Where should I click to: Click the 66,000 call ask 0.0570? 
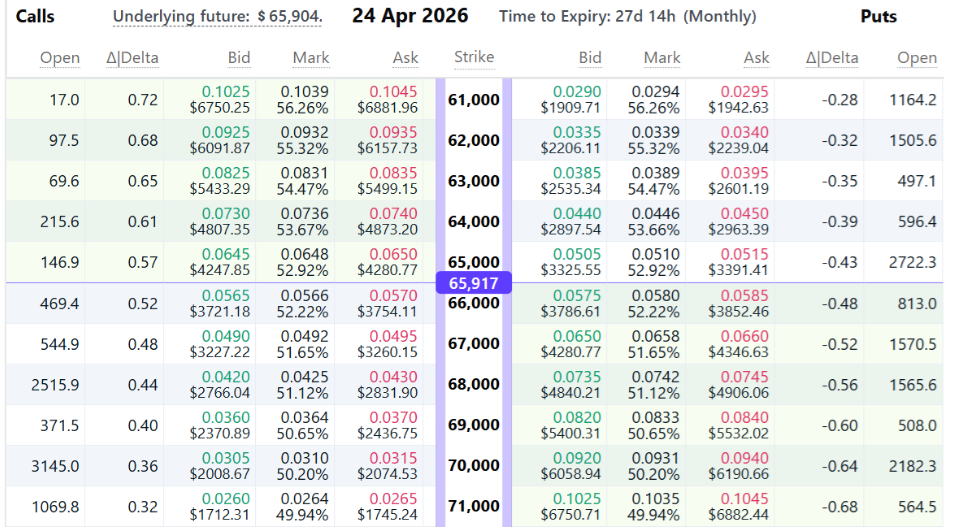[x=394, y=295]
